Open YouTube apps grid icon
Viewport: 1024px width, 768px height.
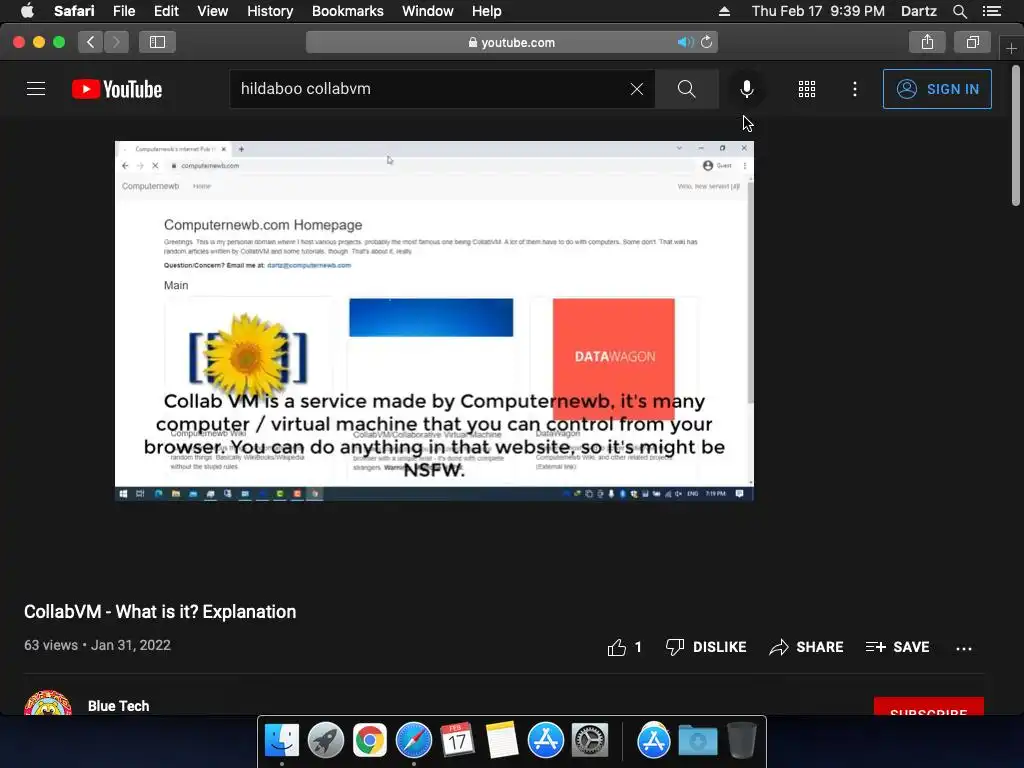[807, 89]
